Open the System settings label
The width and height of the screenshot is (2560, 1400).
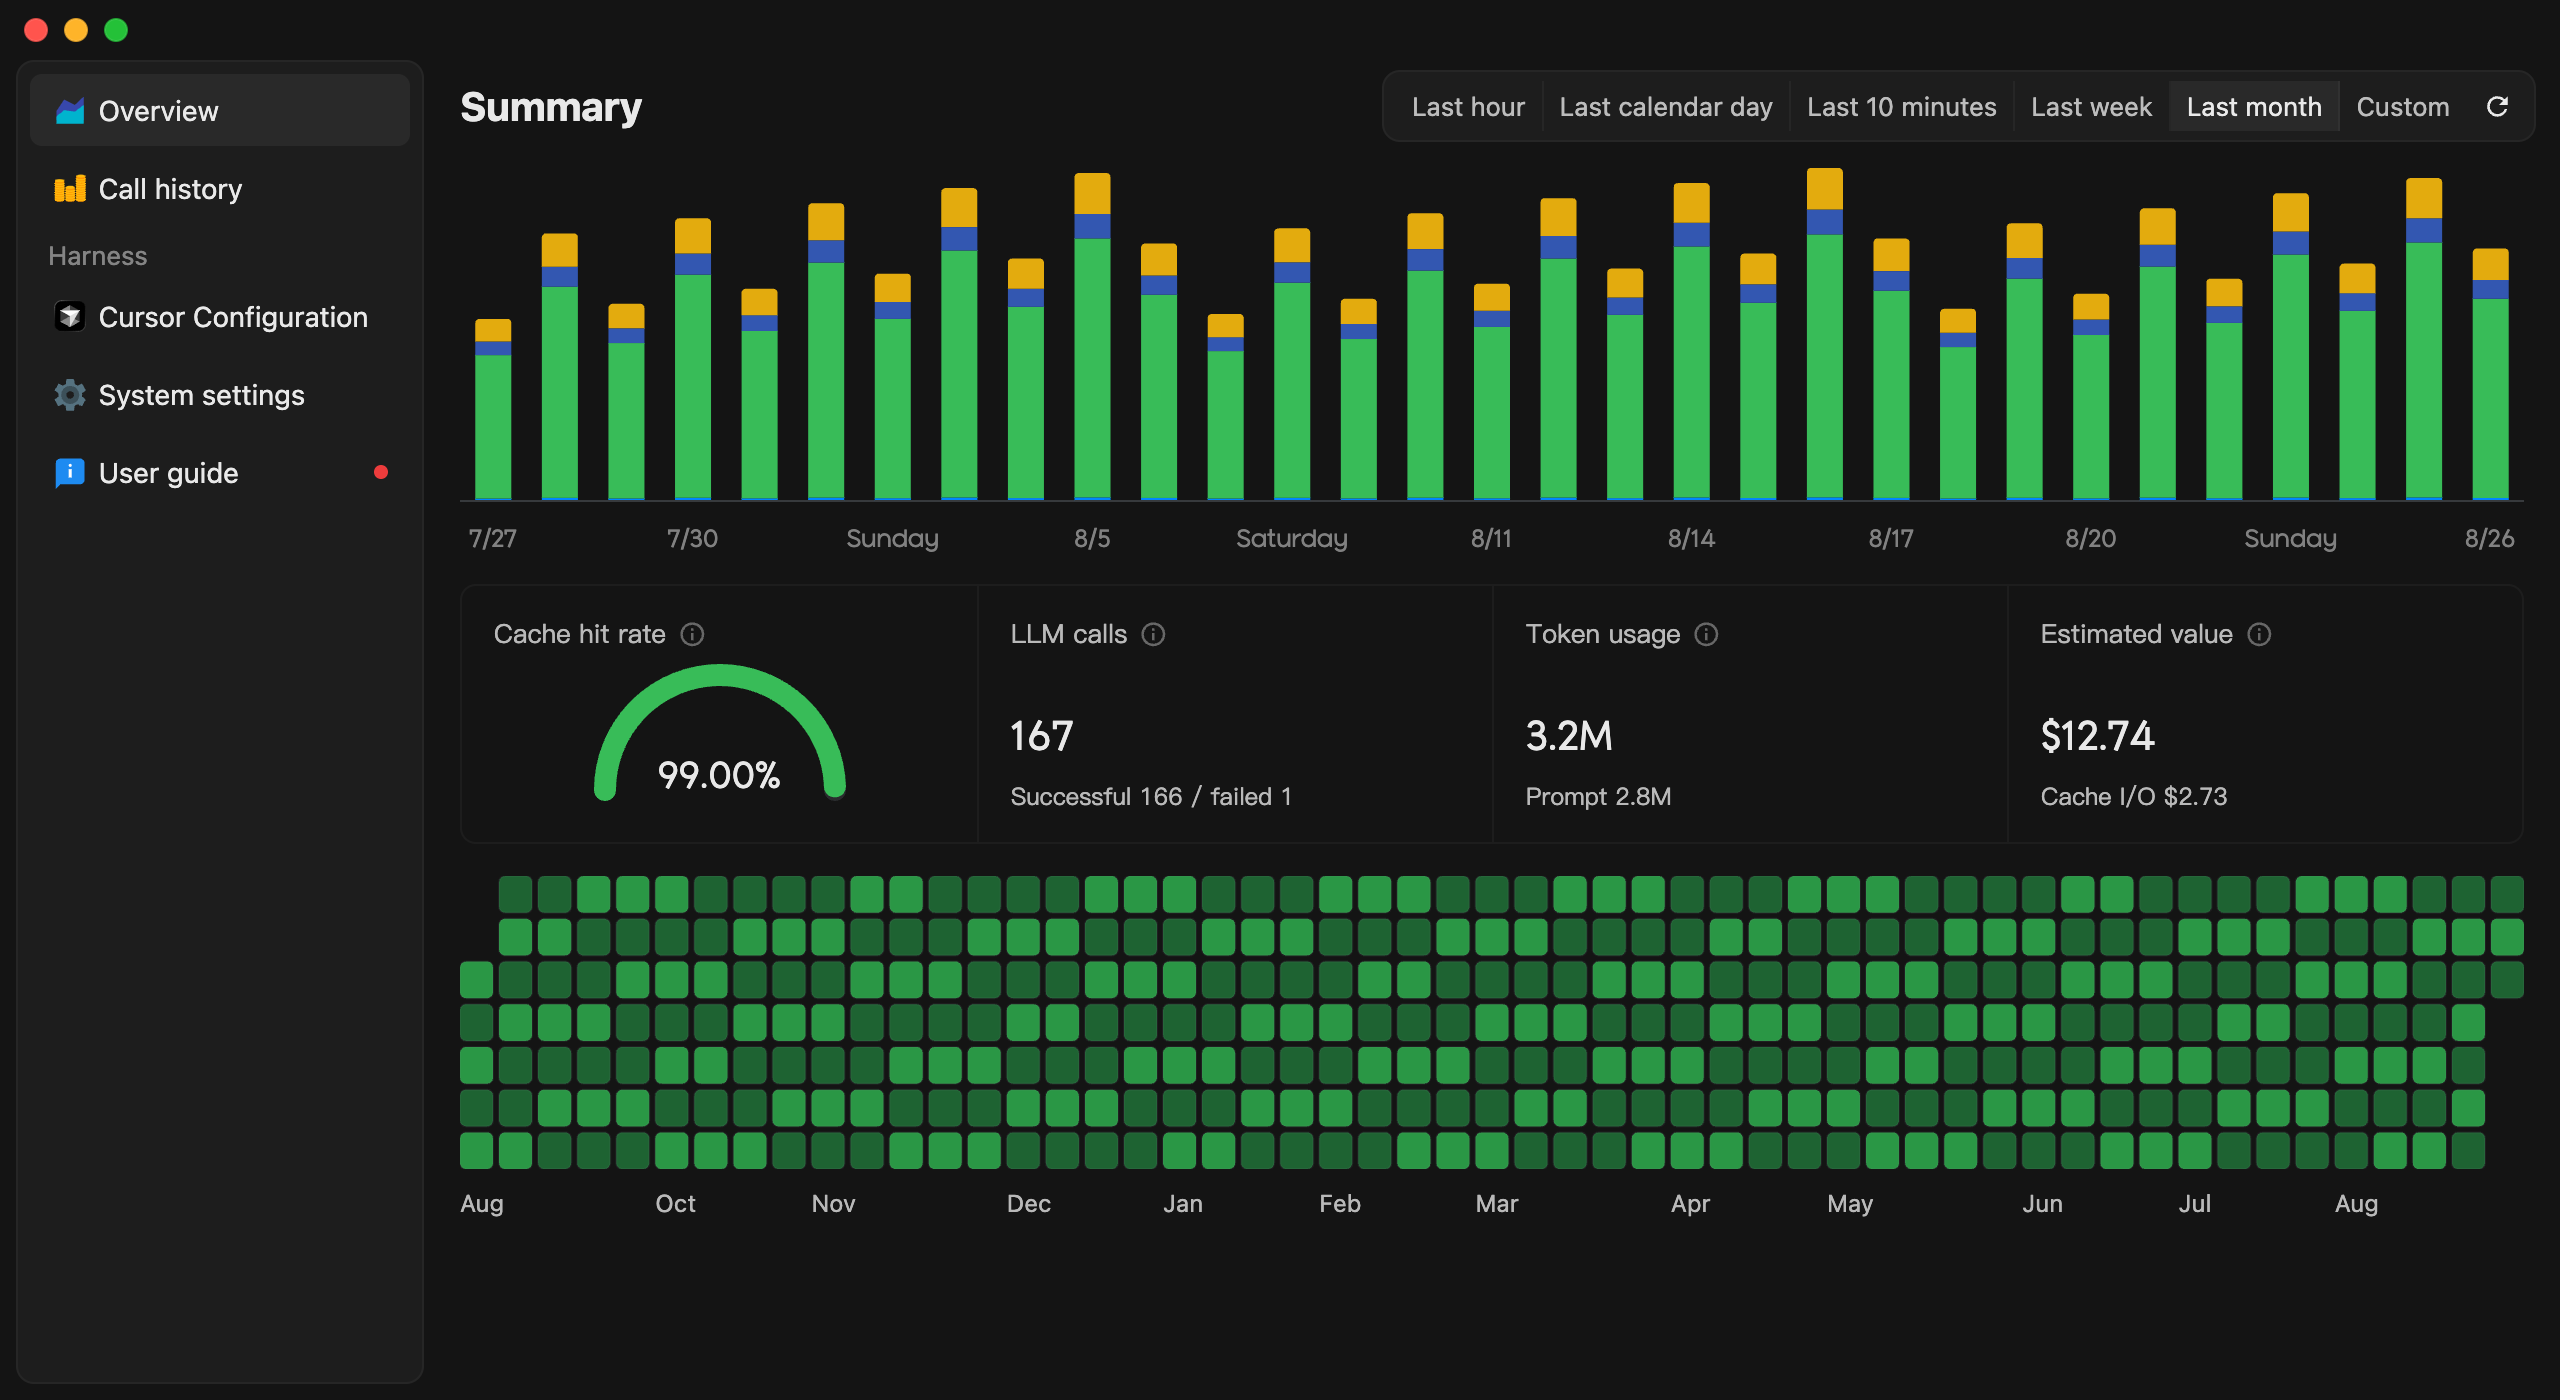(x=201, y=395)
